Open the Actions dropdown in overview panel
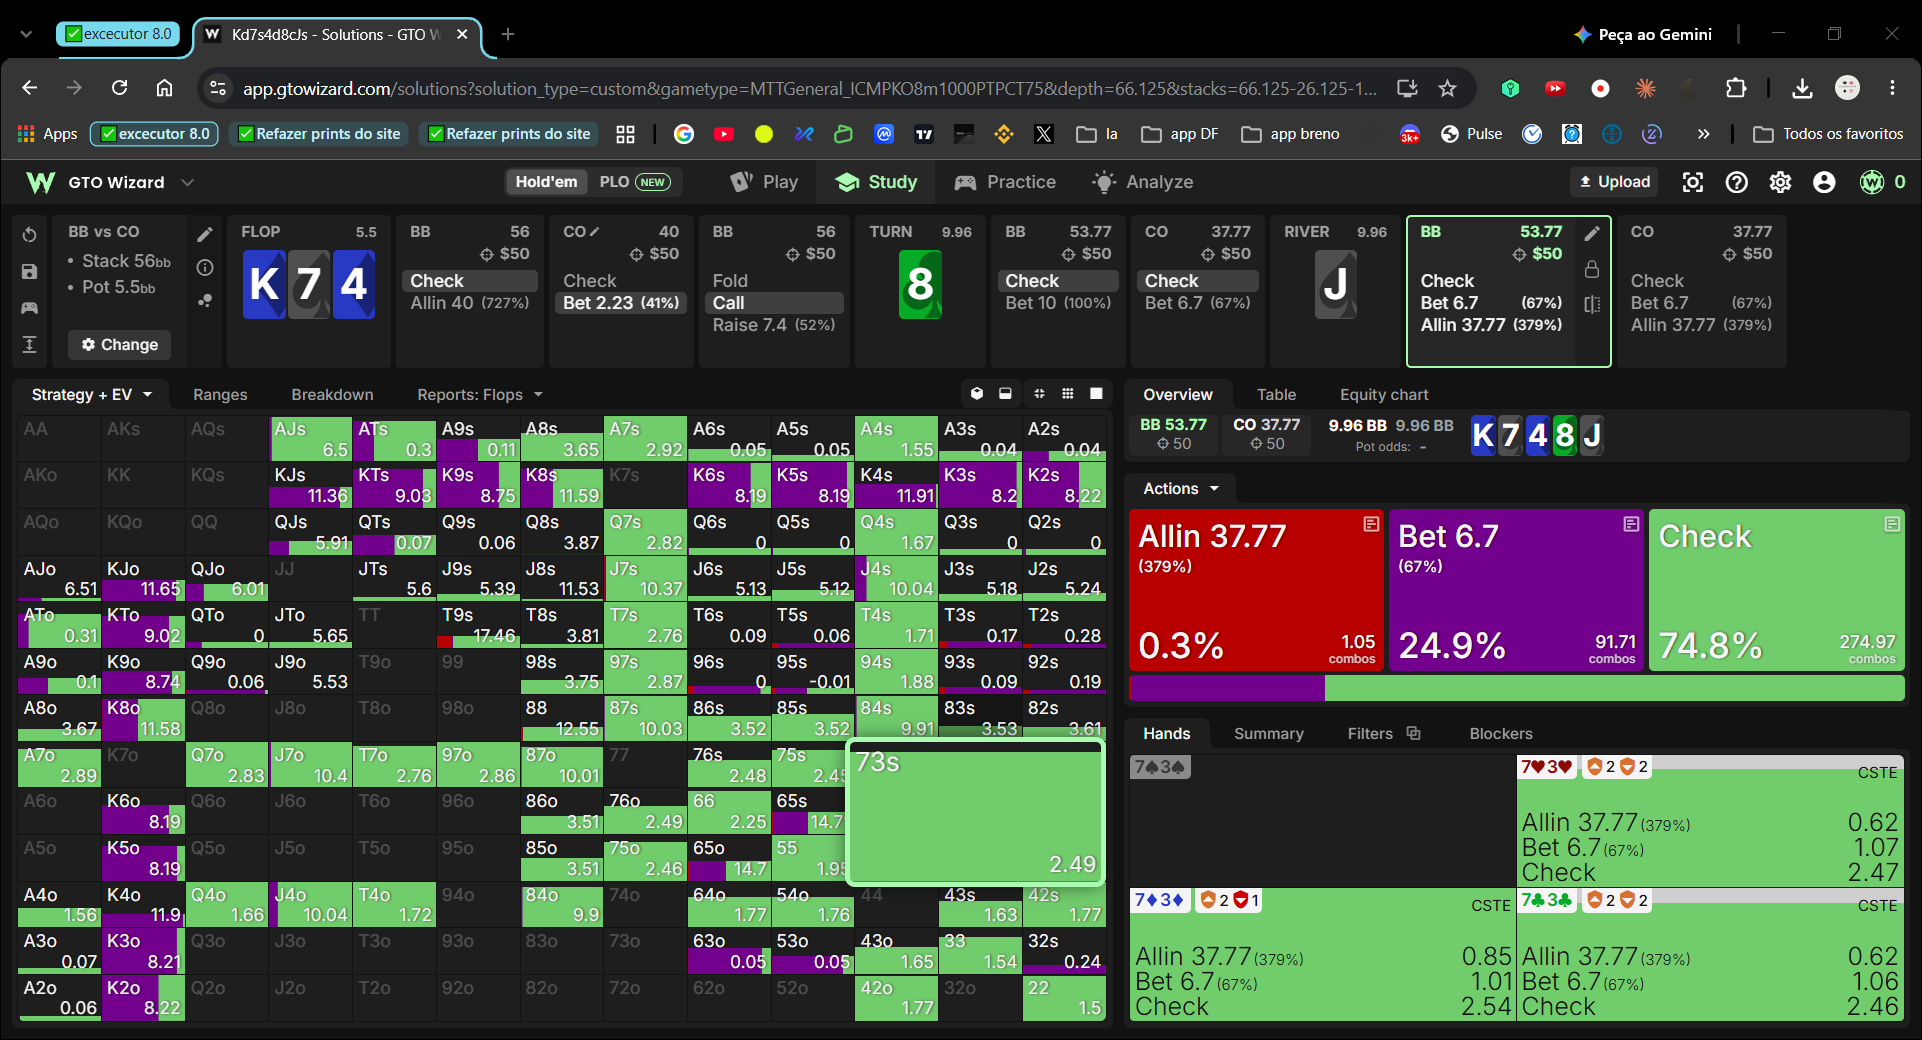The height and width of the screenshot is (1040, 1922). pos(1181,489)
